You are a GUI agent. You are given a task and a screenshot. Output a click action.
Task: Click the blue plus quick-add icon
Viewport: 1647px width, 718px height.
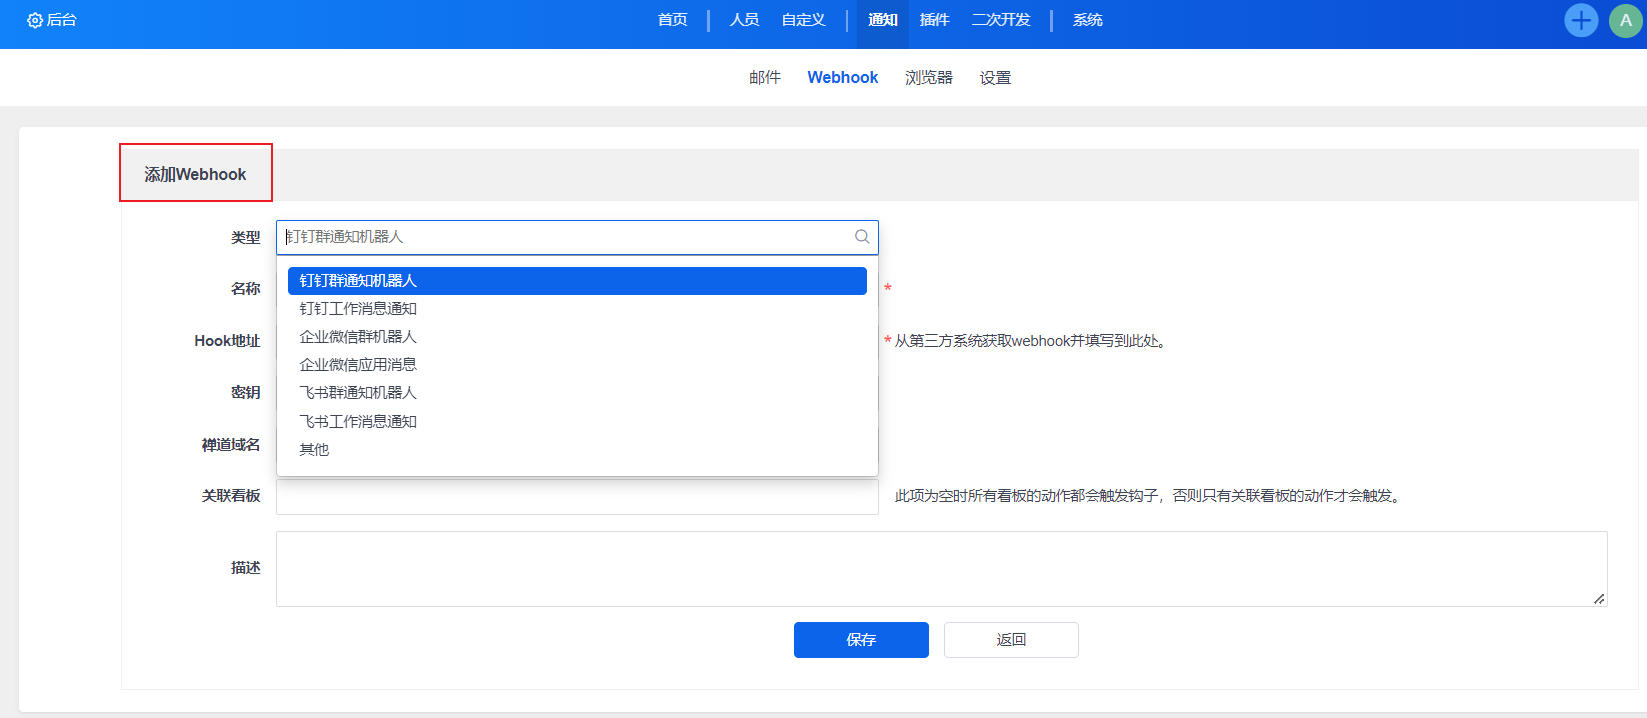(x=1580, y=20)
